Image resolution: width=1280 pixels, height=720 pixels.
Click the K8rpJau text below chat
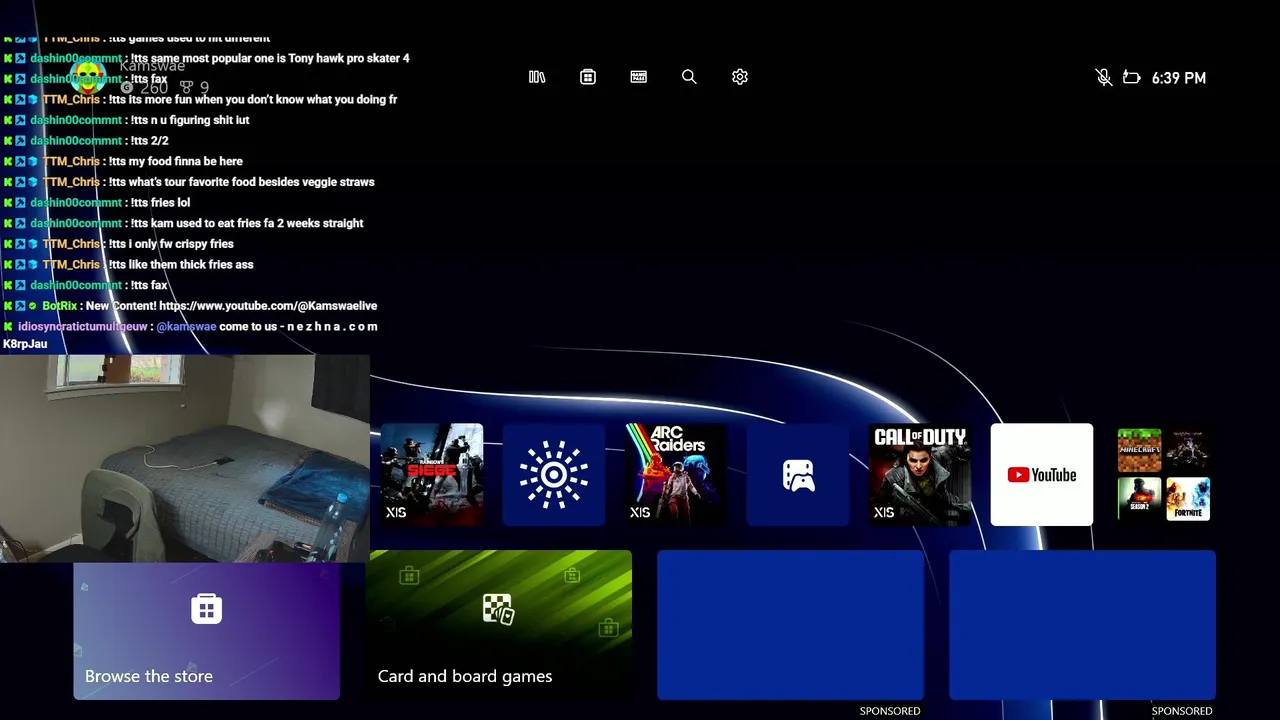pyautogui.click(x=25, y=344)
